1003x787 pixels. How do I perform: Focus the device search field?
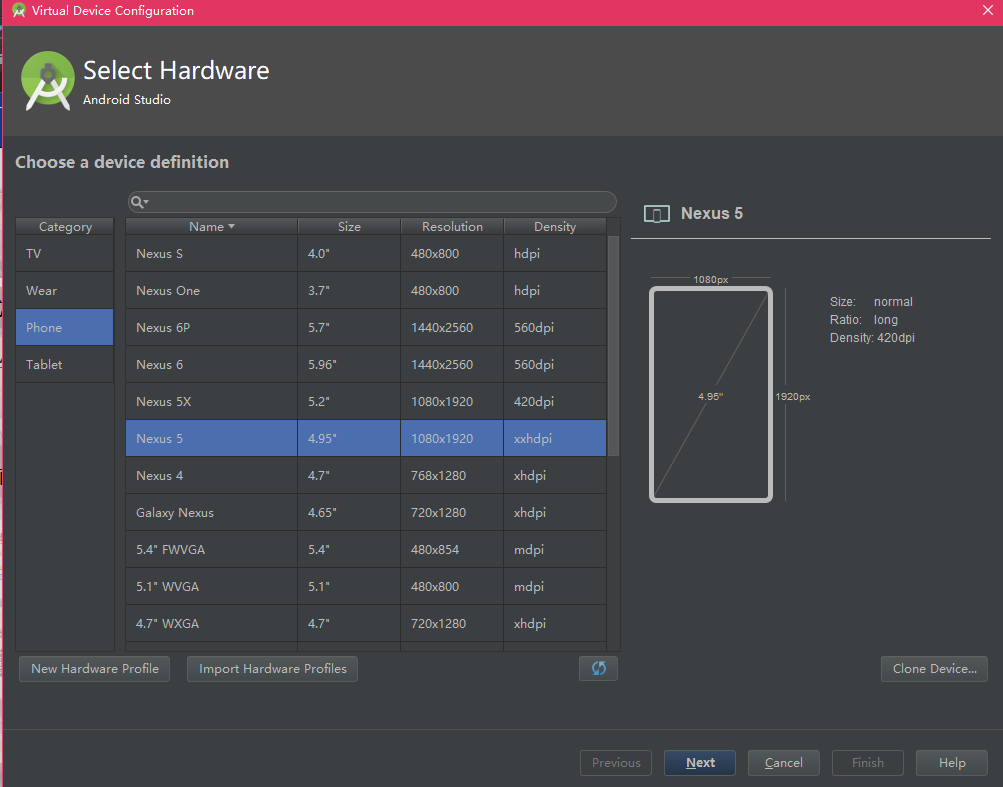(372, 202)
